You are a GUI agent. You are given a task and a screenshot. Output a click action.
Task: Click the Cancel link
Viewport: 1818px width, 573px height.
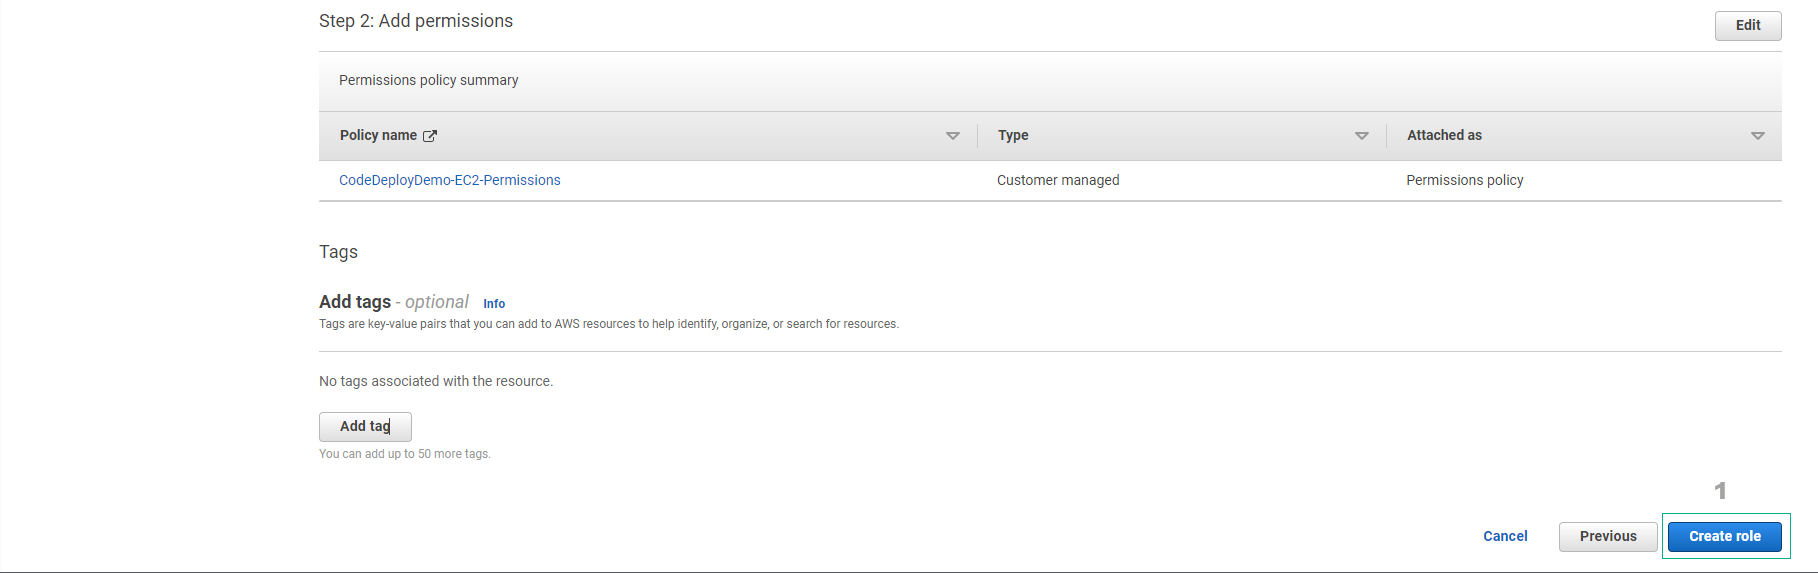point(1505,536)
